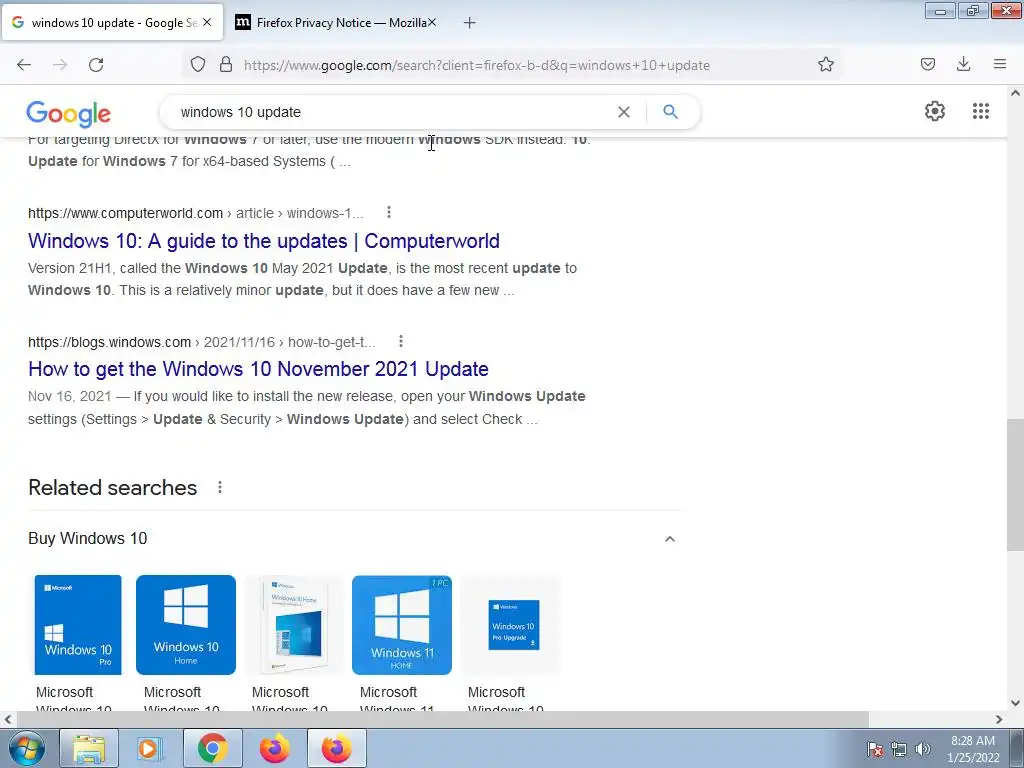Open the tracking protection shield icon
This screenshot has height=768, width=1024.
pyautogui.click(x=198, y=65)
